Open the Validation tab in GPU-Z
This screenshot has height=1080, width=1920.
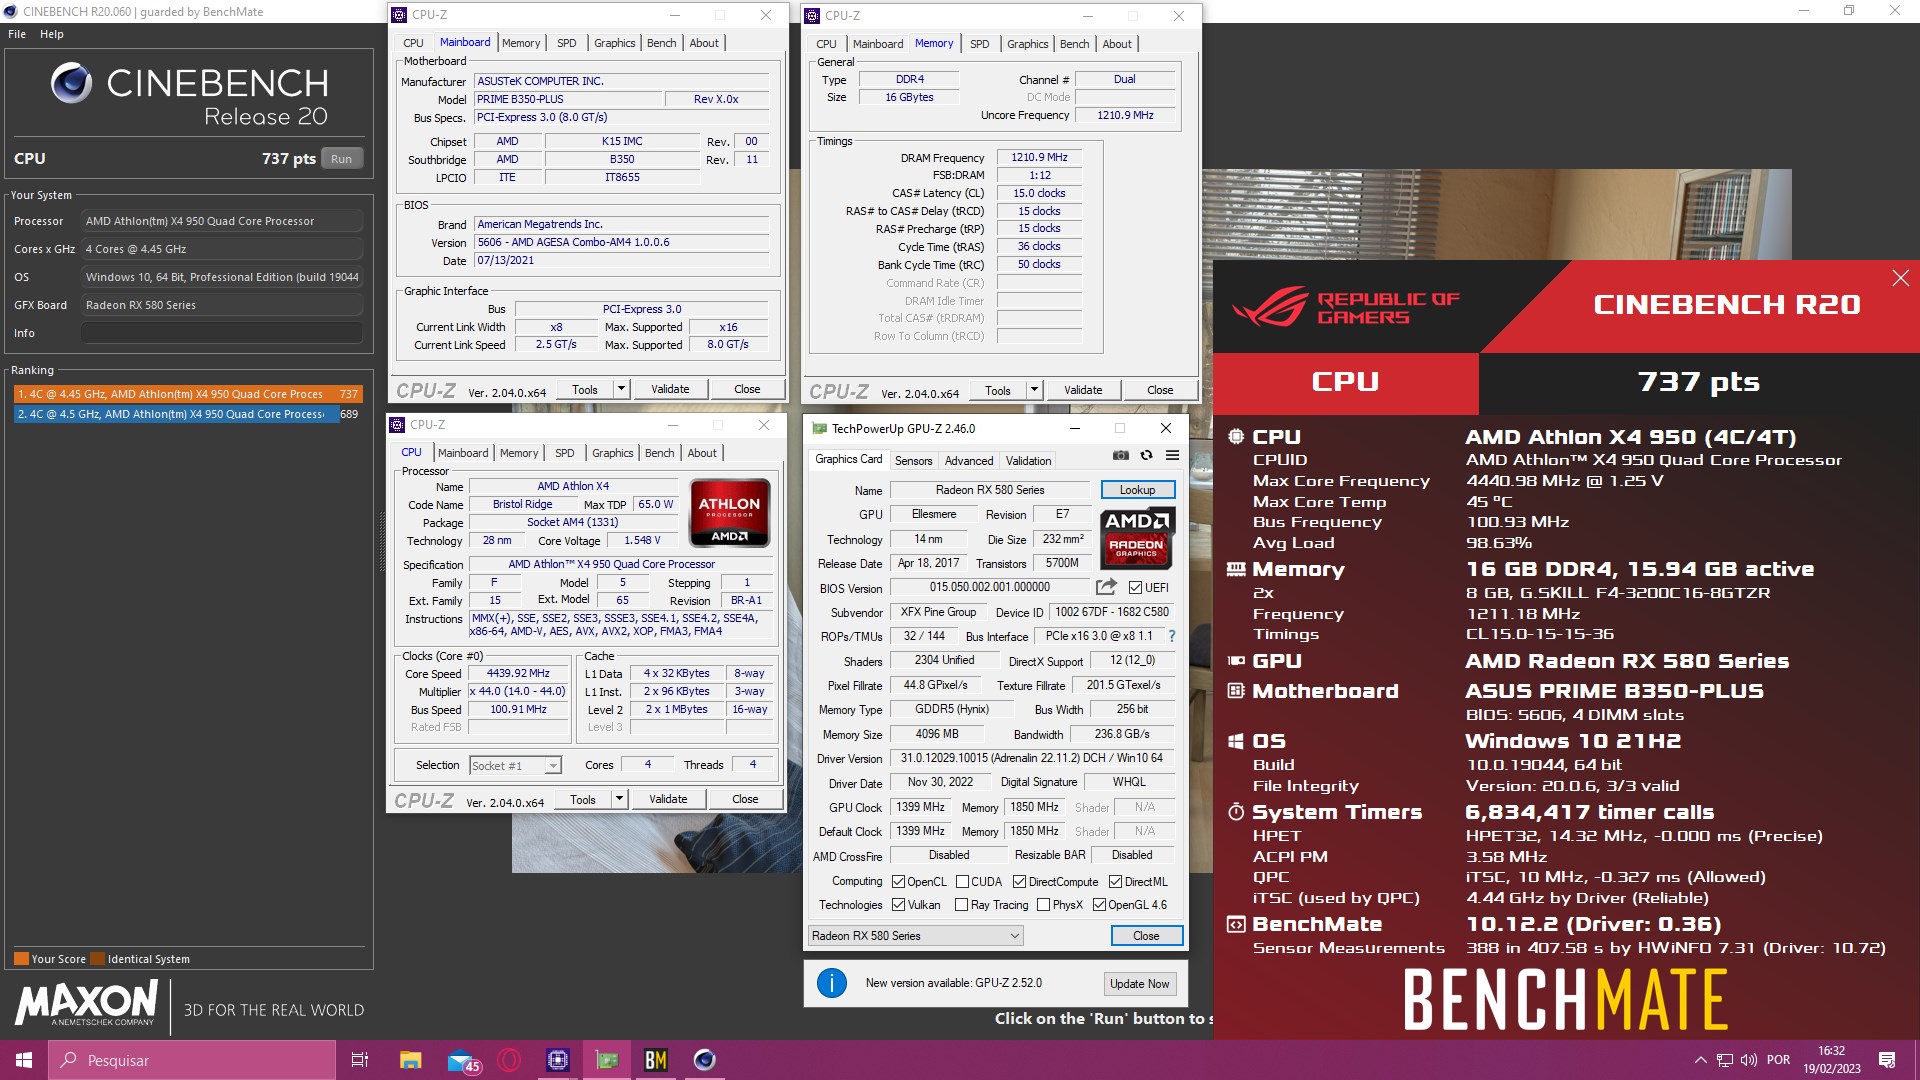click(x=1028, y=461)
